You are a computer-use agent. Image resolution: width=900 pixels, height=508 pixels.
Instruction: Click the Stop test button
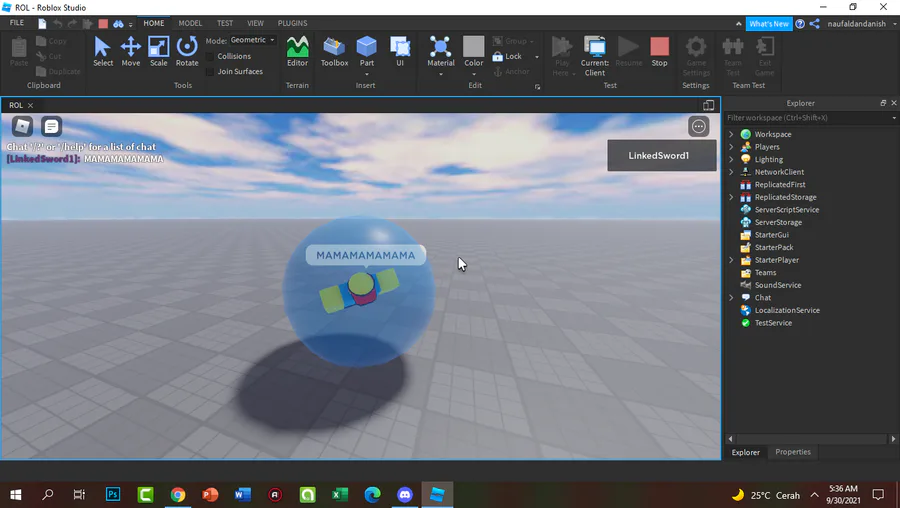660,52
